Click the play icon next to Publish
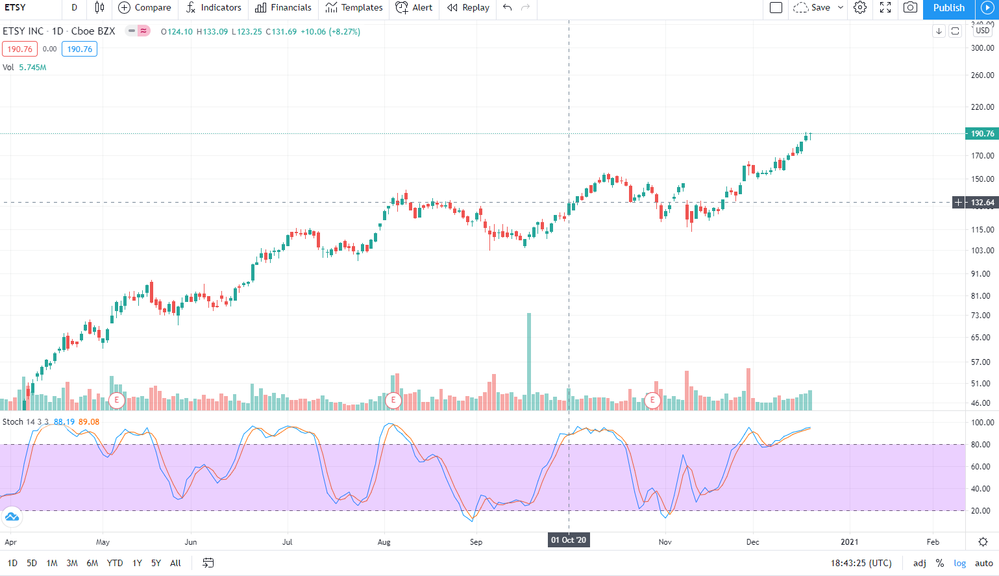Image resolution: width=999 pixels, height=576 pixels. [x=987, y=8]
